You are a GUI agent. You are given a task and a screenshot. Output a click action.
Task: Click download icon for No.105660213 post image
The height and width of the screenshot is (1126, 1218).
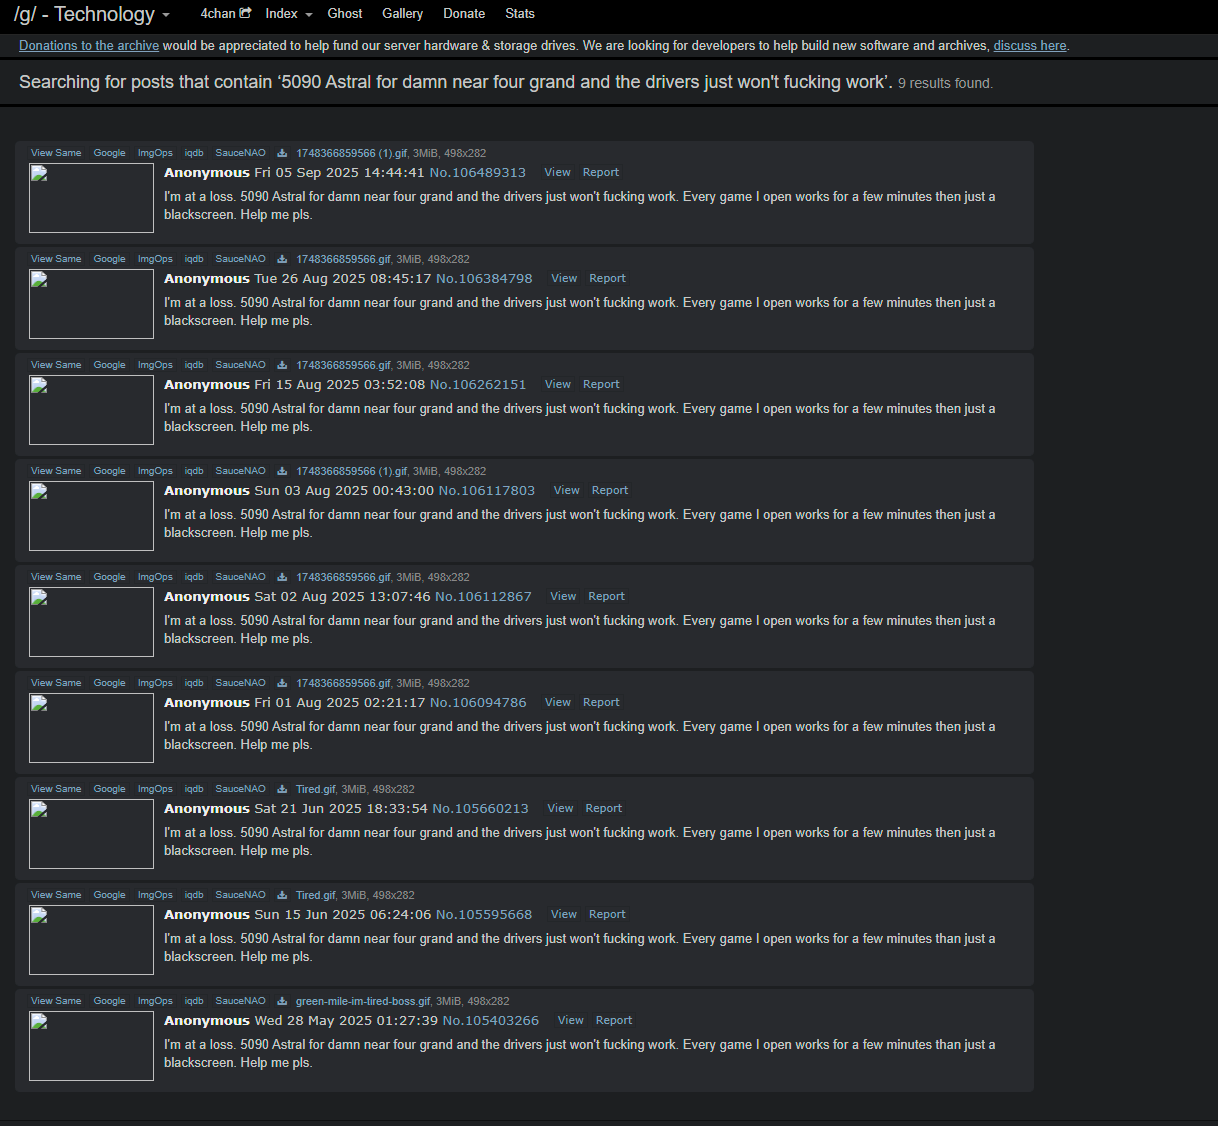(x=282, y=789)
